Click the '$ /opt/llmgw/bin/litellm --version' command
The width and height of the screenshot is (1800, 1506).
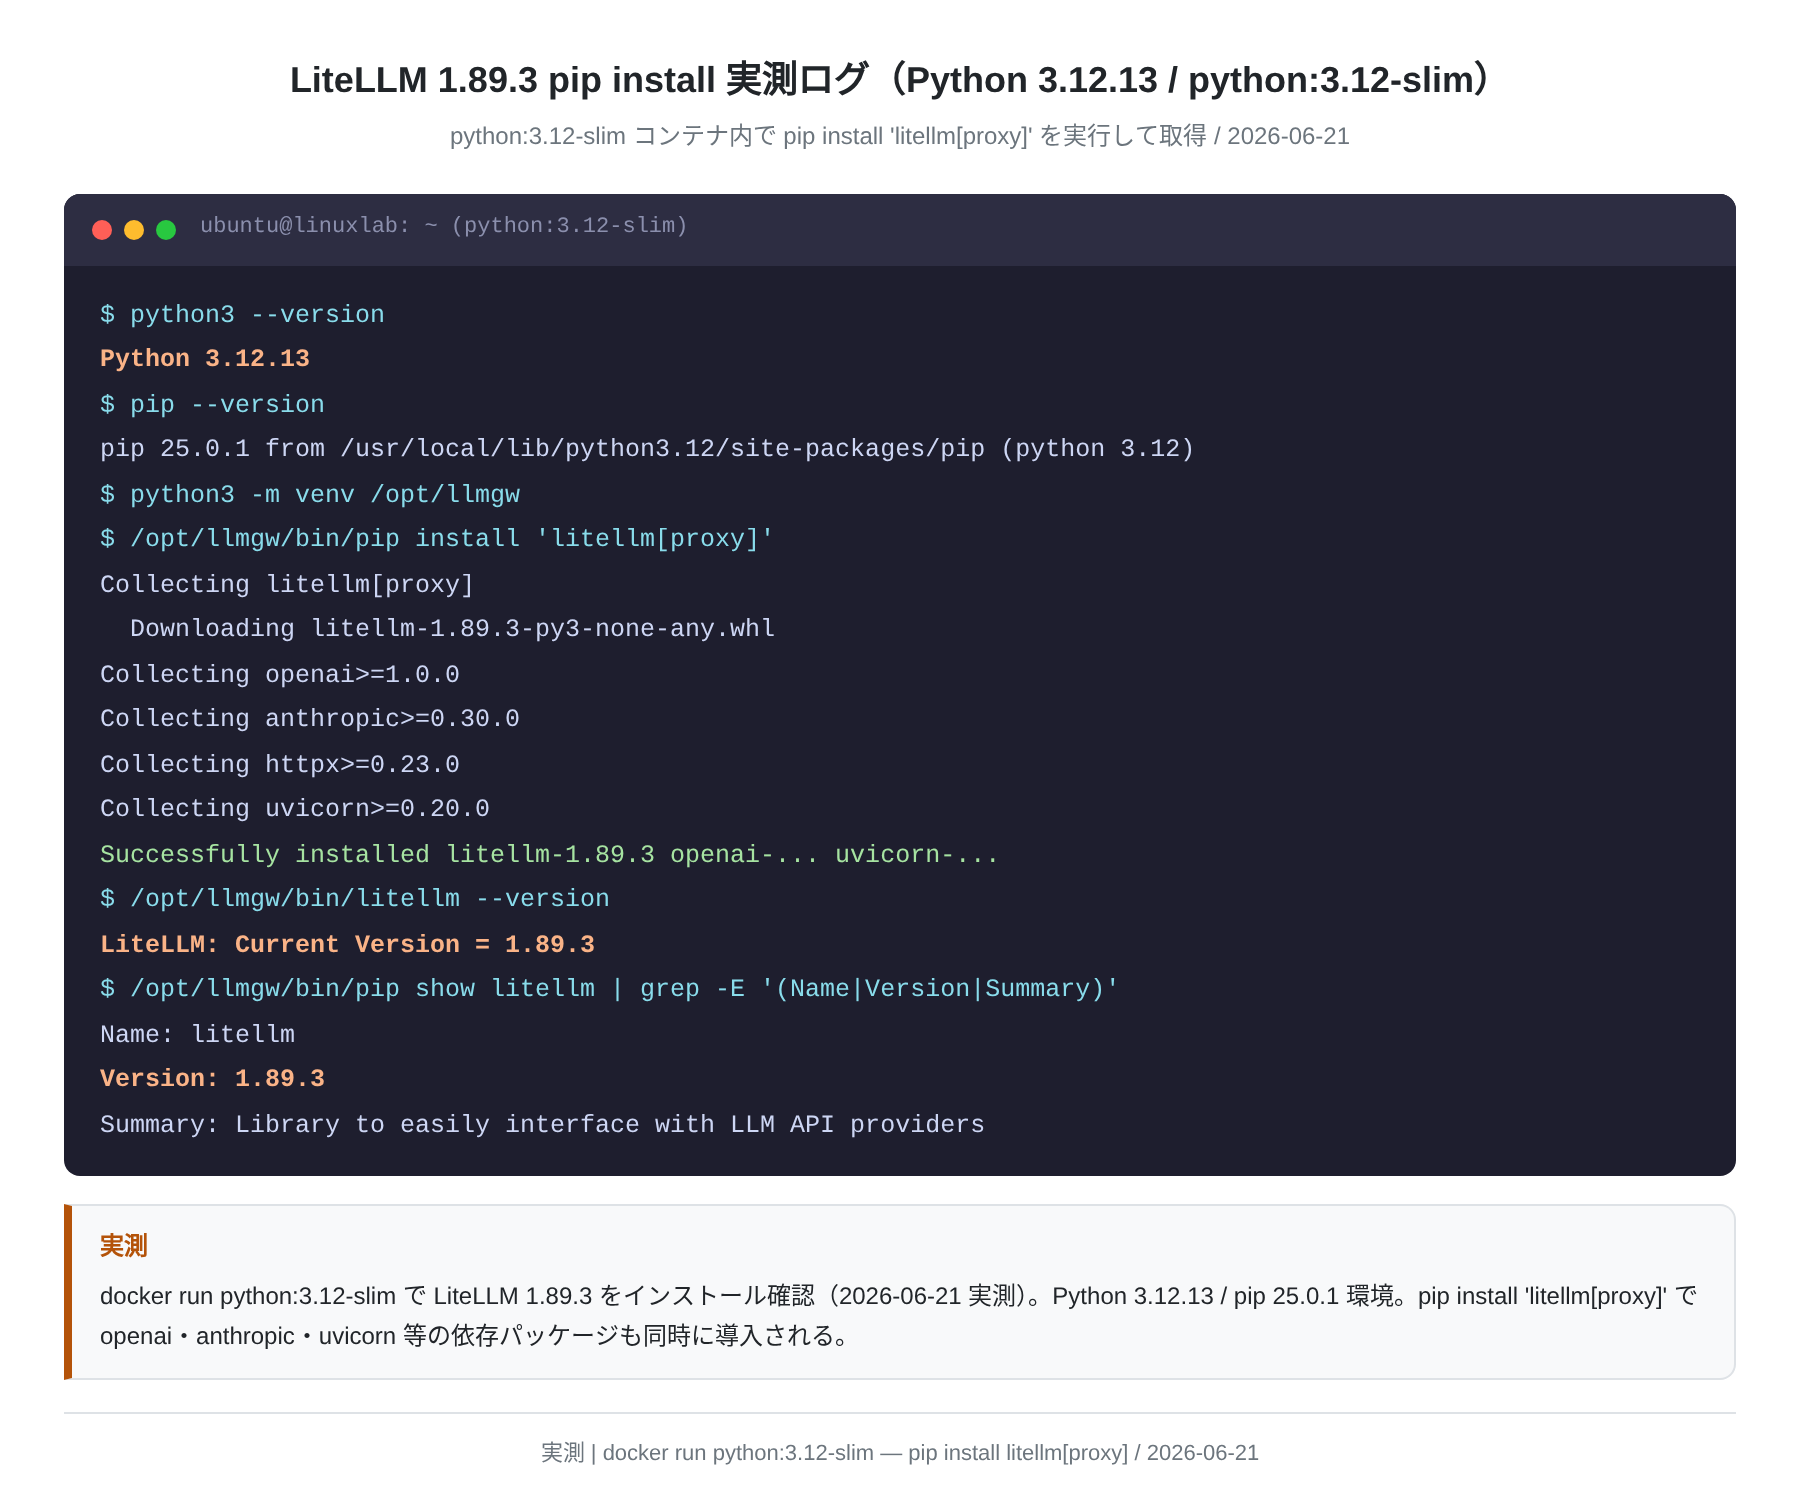click(355, 898)
